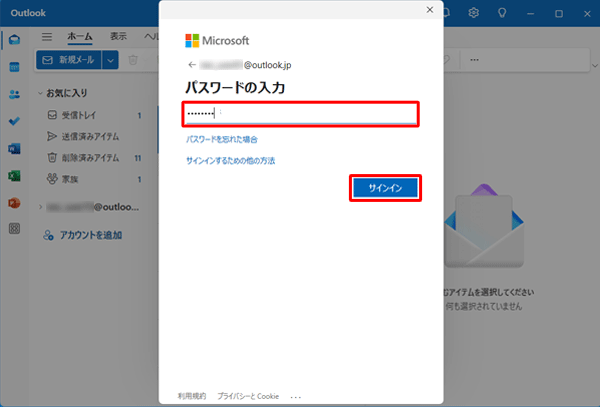This screenshot has height=407, width=600.
Task: Expand the @outlook account folder tree
Action: (41, 207)
